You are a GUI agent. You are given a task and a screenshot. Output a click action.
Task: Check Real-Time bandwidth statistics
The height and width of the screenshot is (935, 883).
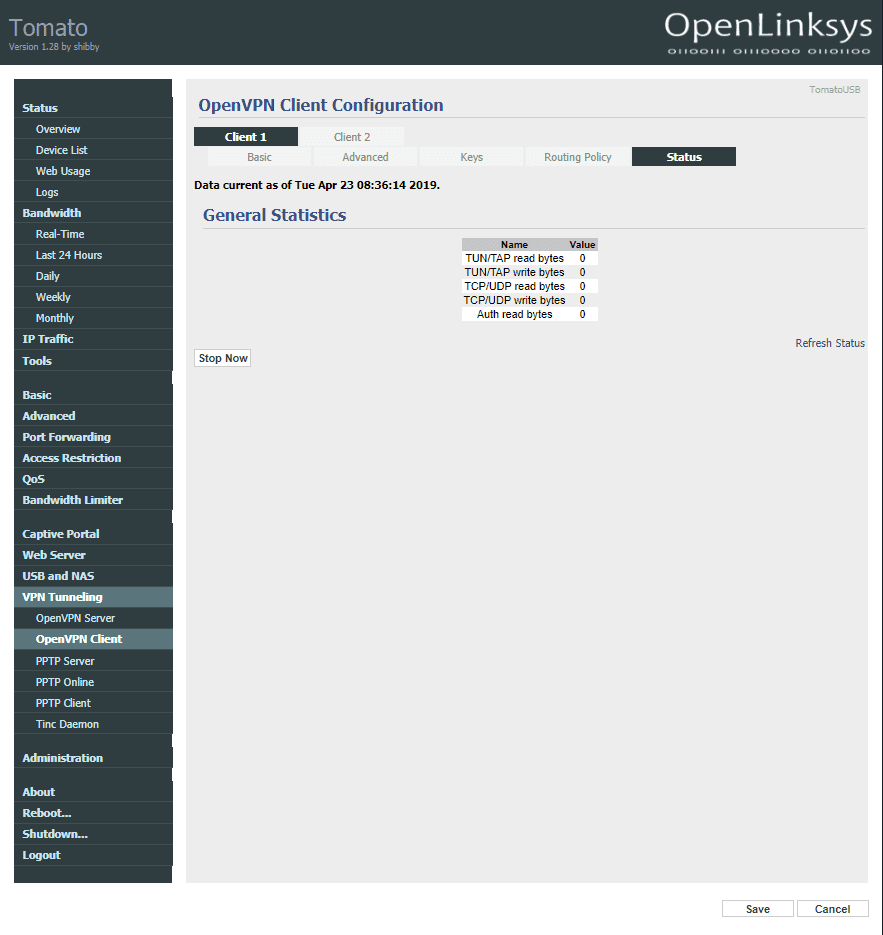pos(60,233)
